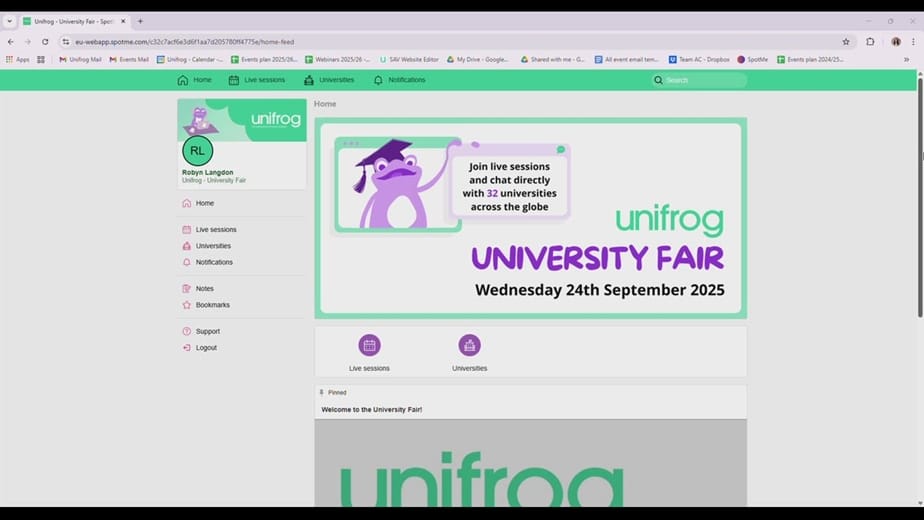Click the University Fair banner image

[530, 218]
